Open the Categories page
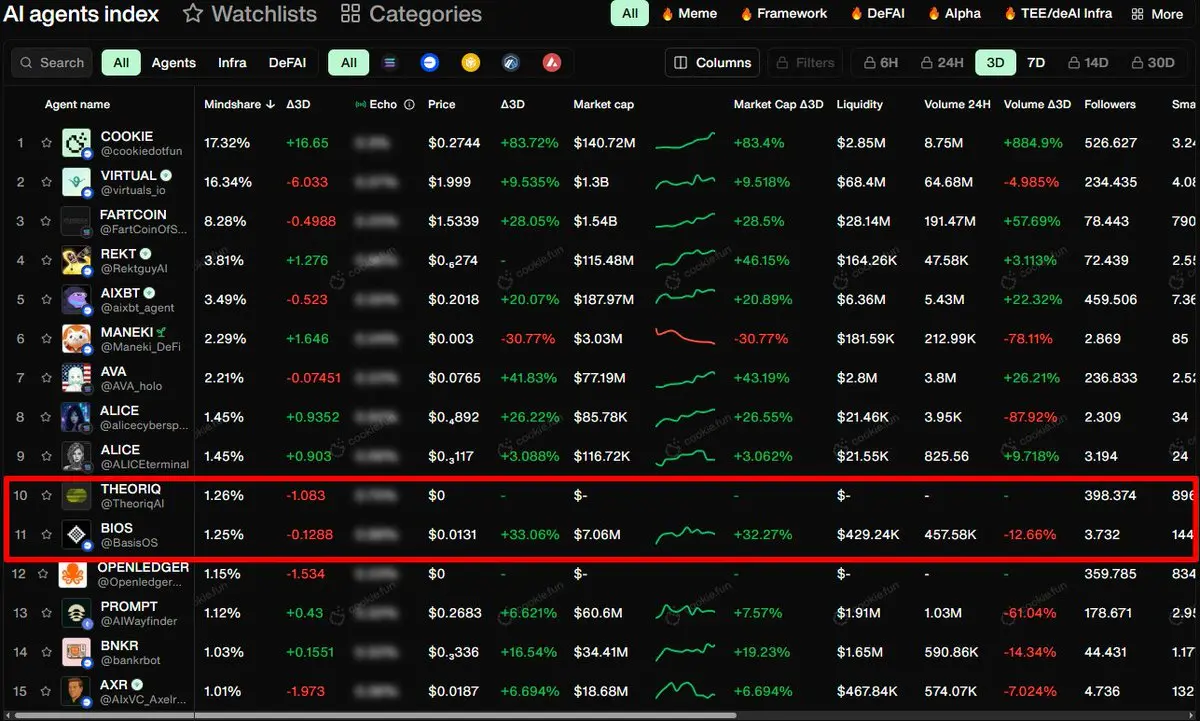 click(411, 14)
